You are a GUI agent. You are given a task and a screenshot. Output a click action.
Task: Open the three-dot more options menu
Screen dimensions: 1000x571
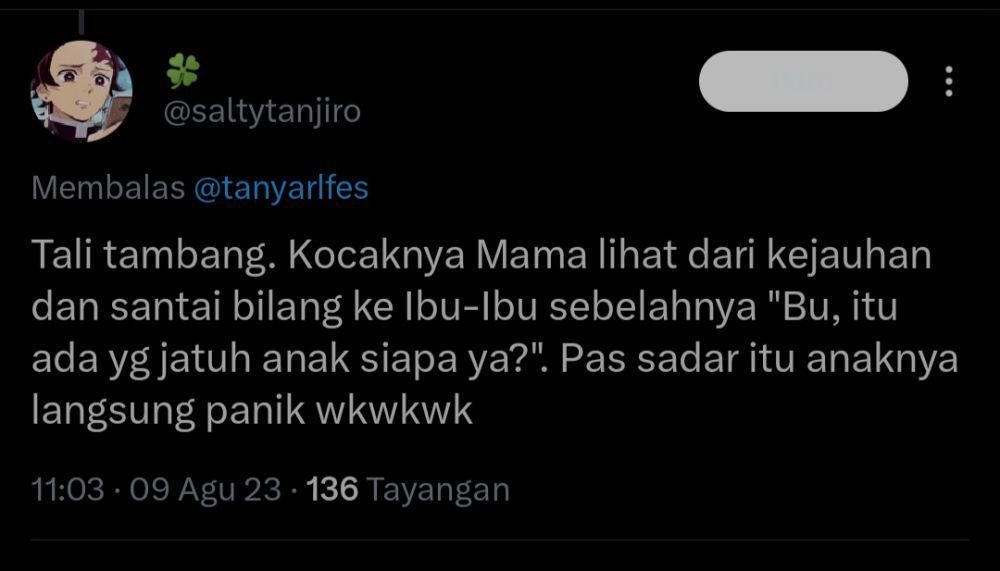949,82
